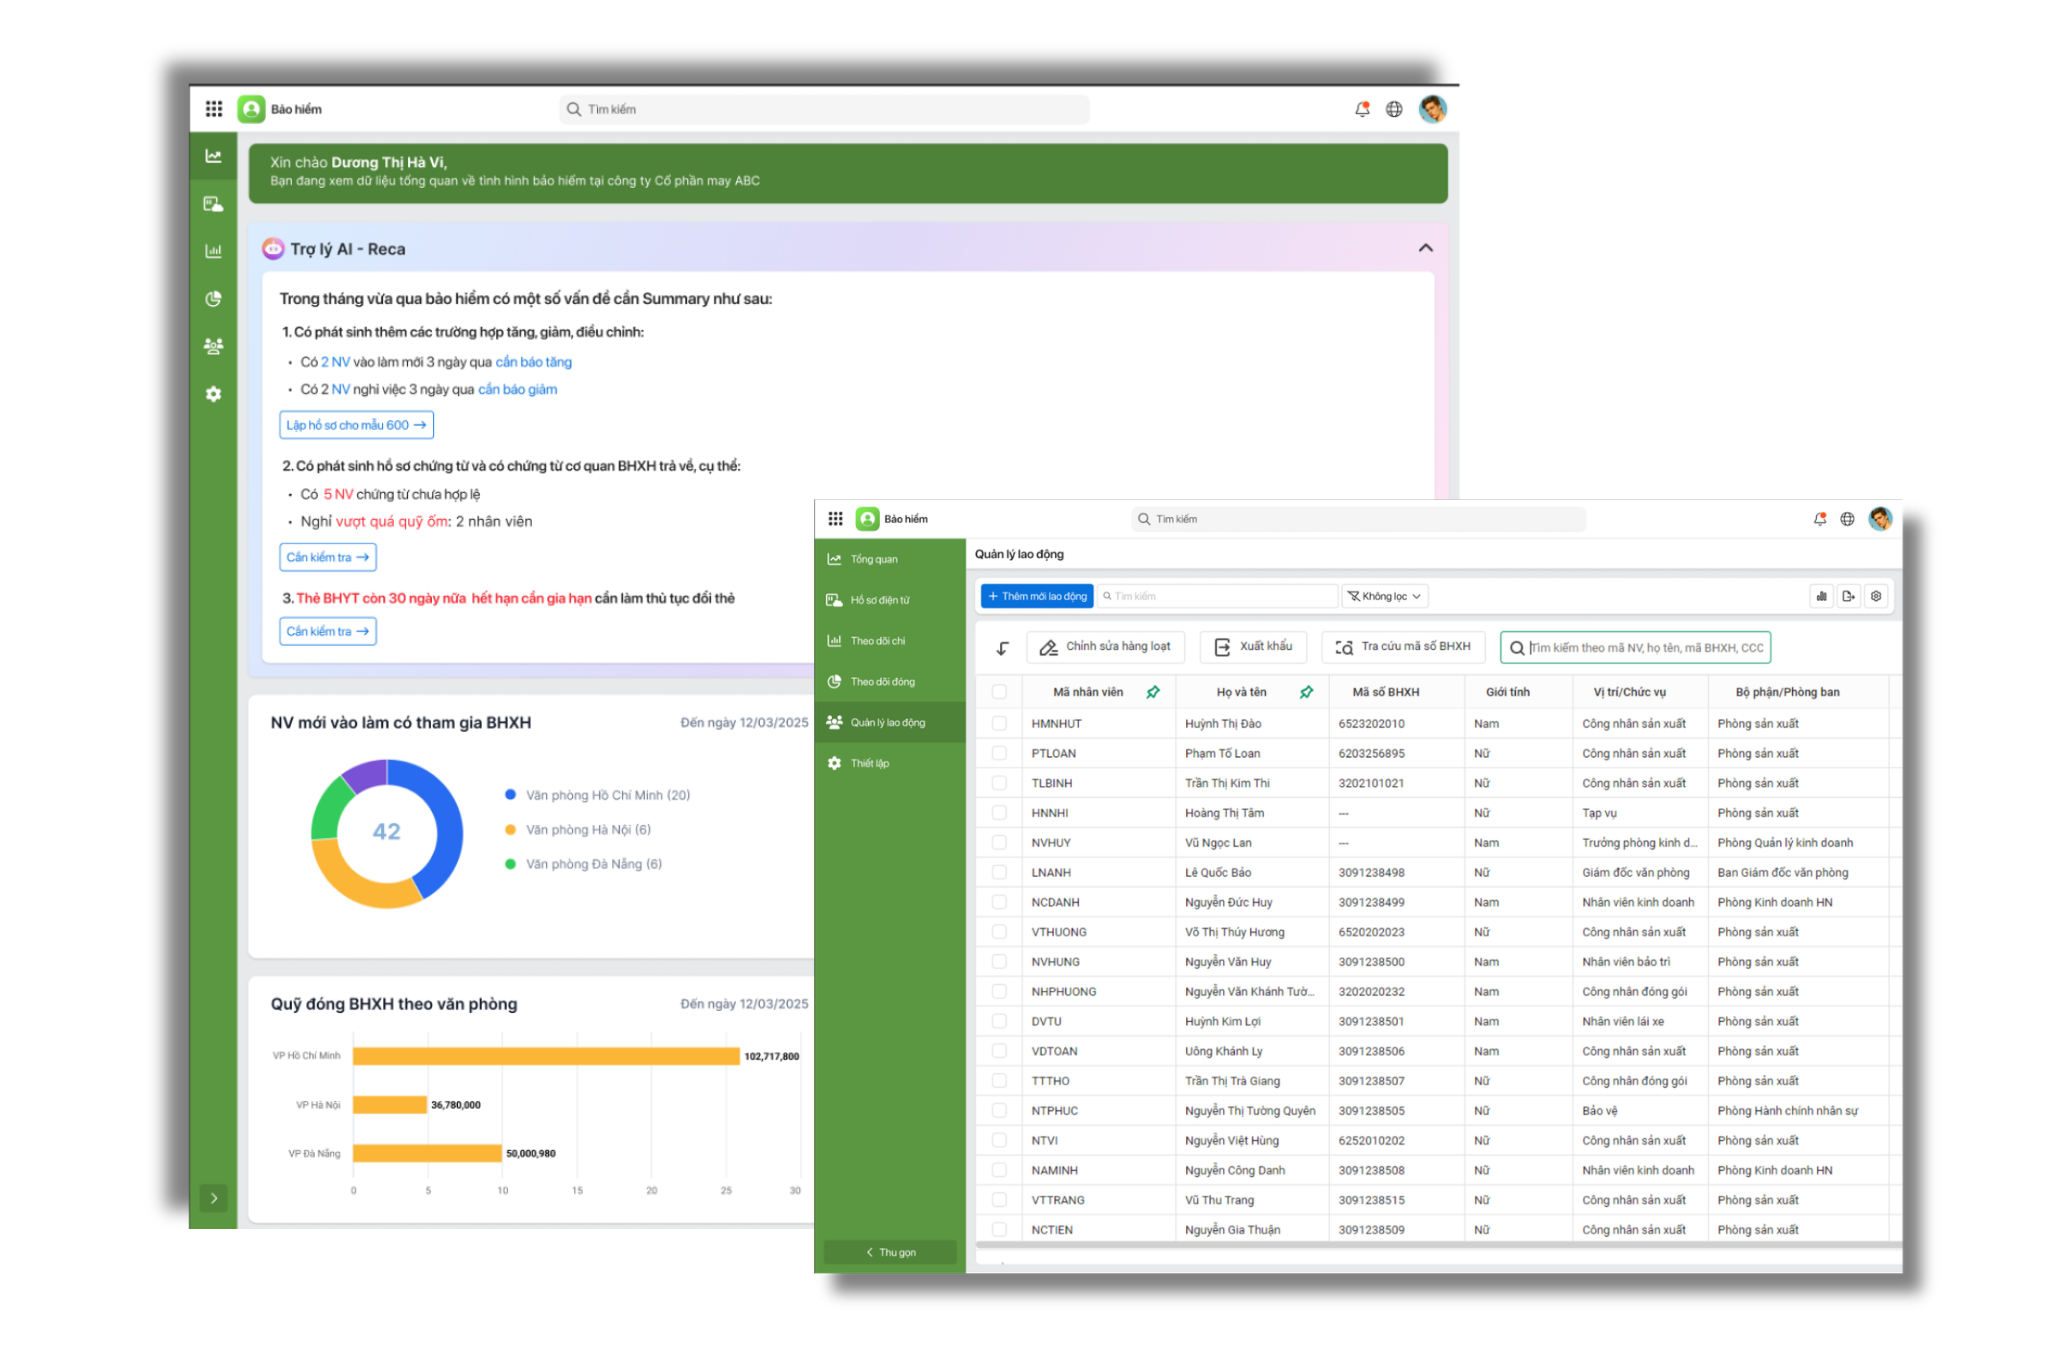
Task: Click Cần kiểm tra button under section 3
Action: click(x=328, y=631)
